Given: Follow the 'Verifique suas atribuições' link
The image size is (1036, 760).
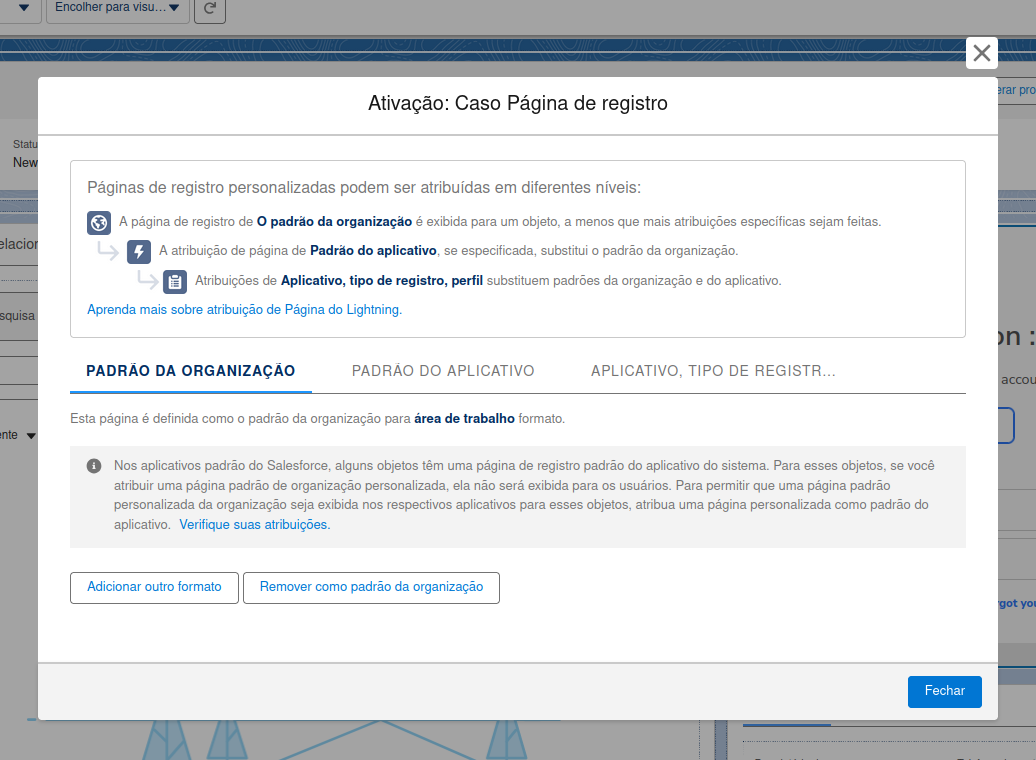Looking at the screenshot, I should point(254,524).
